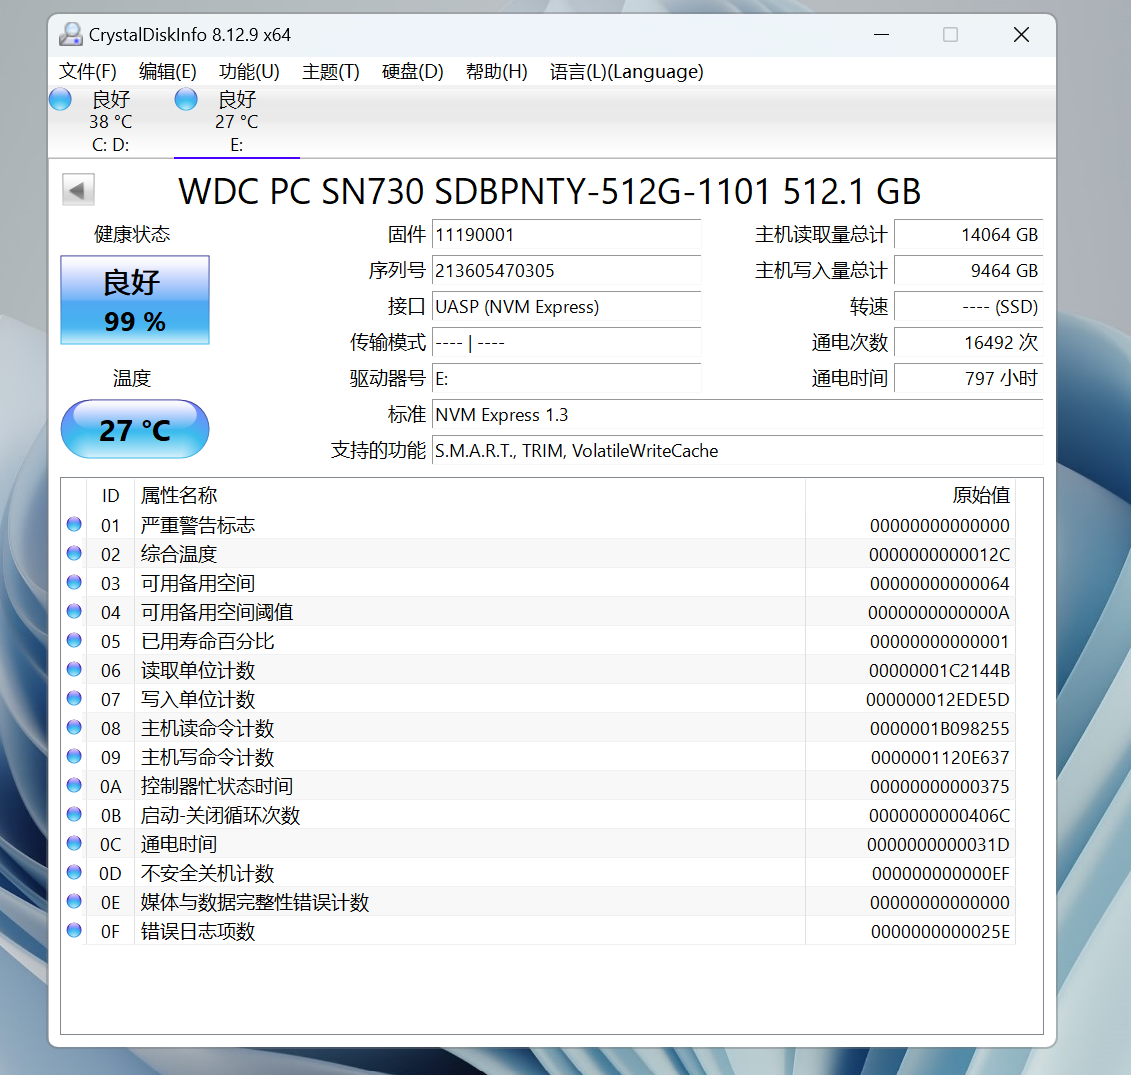Click the 固件 firmware value field
This screenshot has height=1075, width=1131.
[x=566, y=235]
